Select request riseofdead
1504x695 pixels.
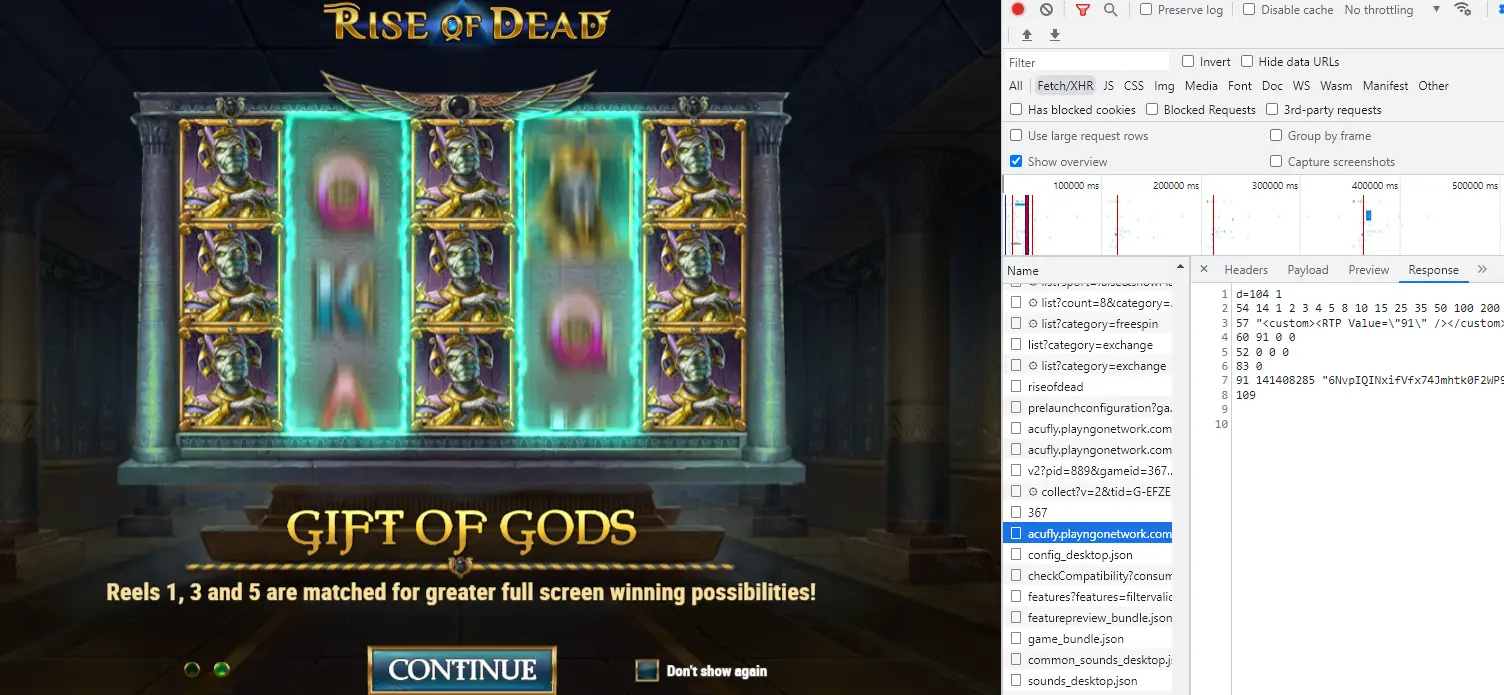tap(1088, 387)
